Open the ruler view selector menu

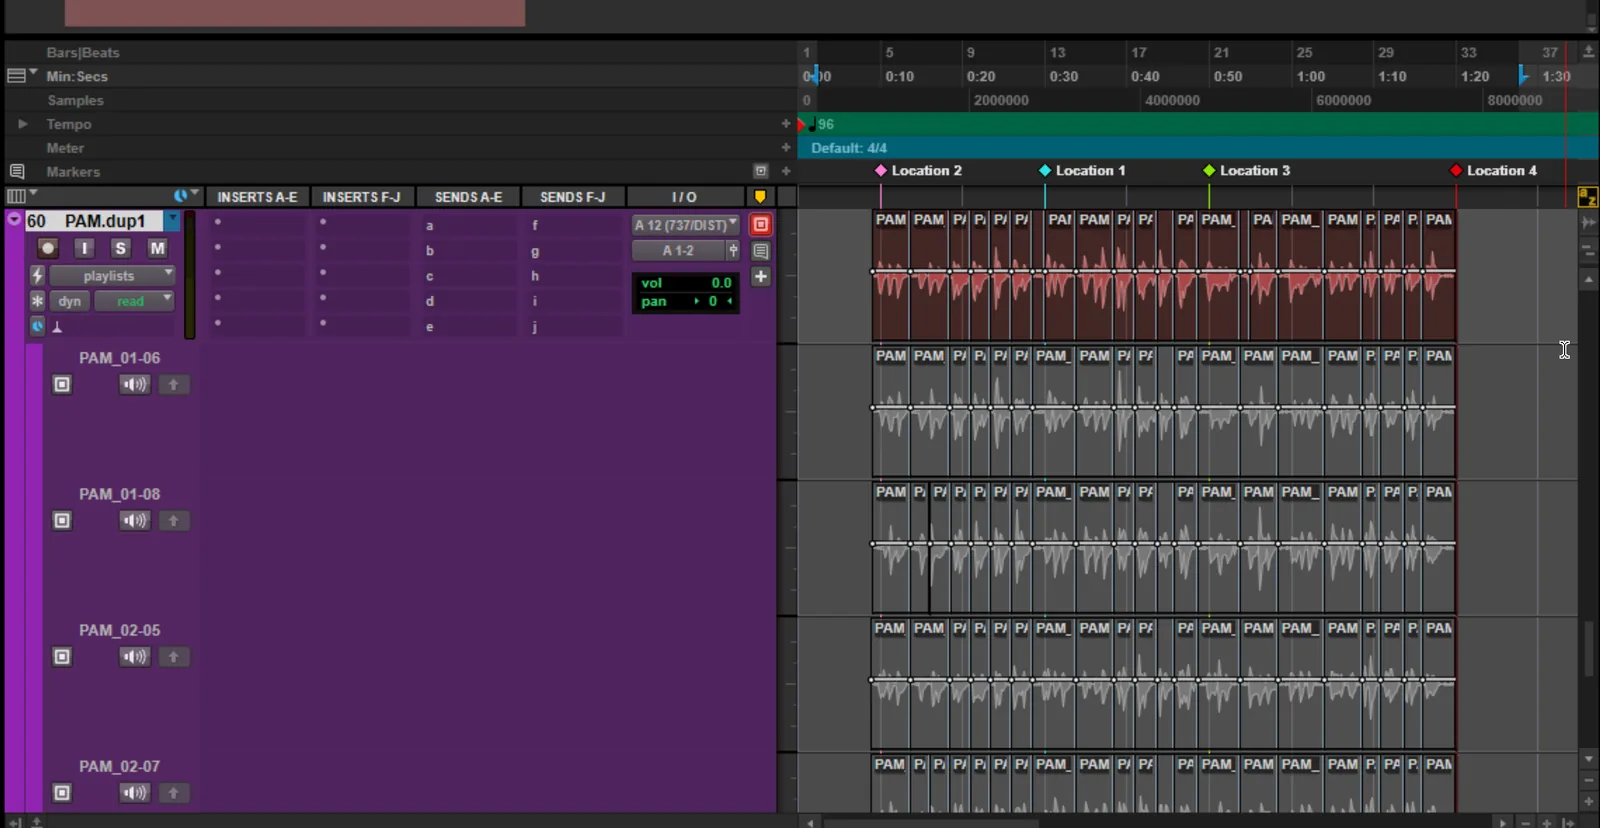pyautogui.click(x=21, y=75)
